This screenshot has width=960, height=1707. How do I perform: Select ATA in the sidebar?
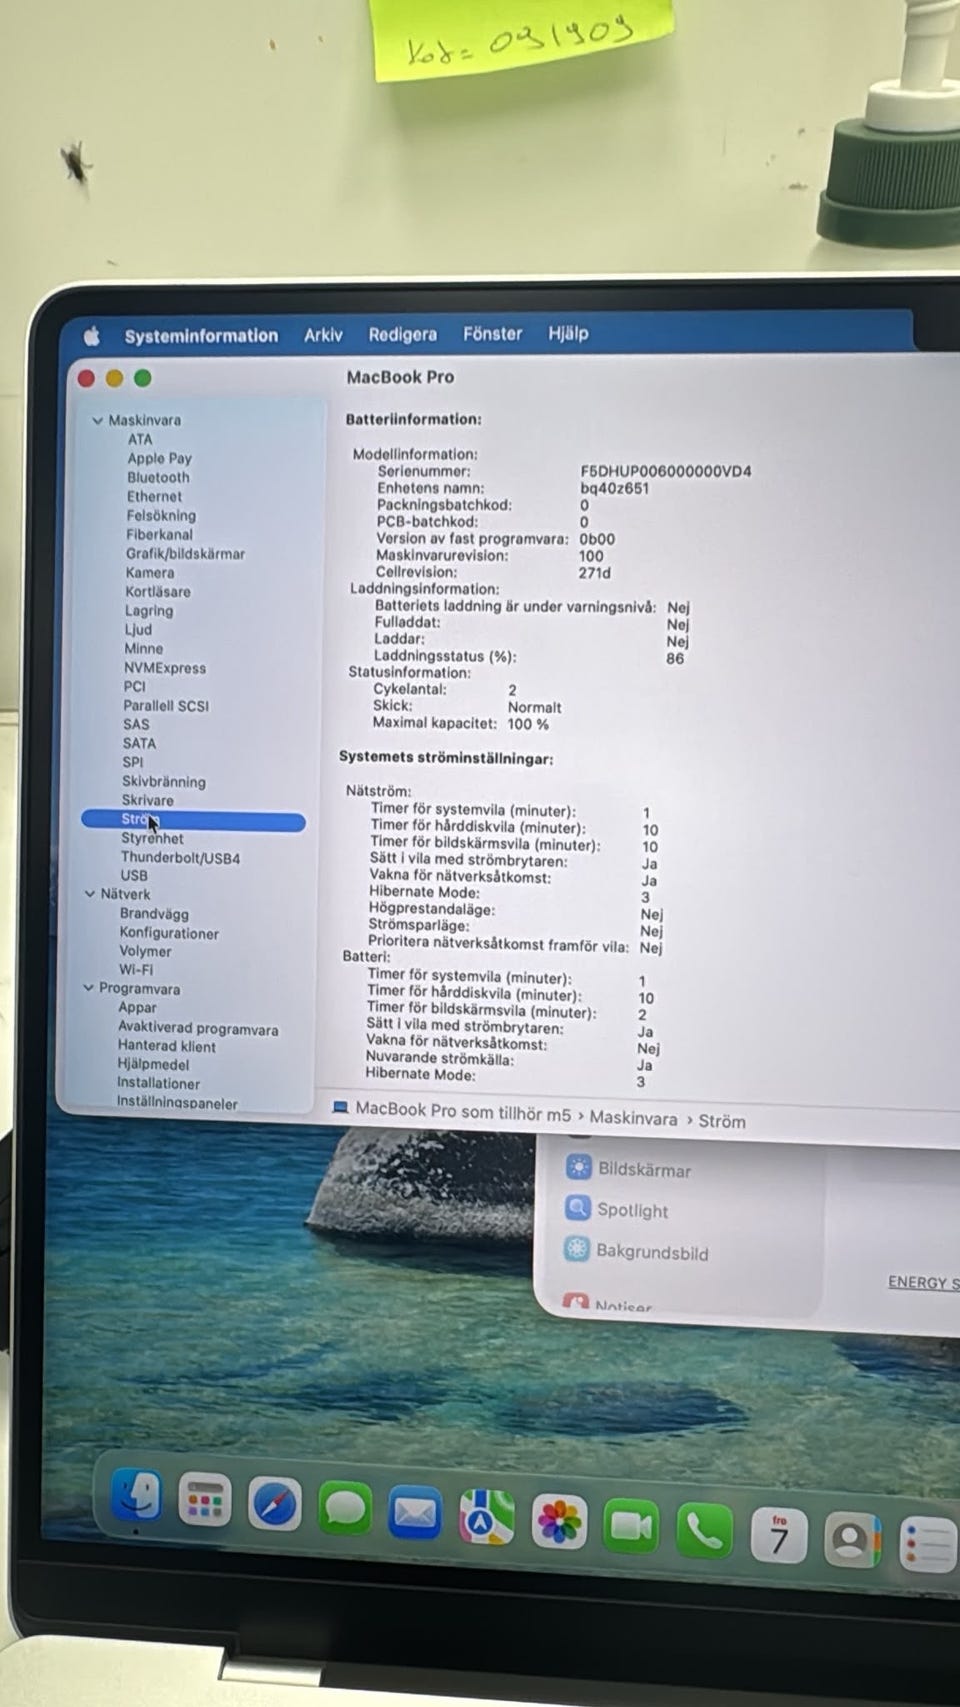(x=140, y=439)
